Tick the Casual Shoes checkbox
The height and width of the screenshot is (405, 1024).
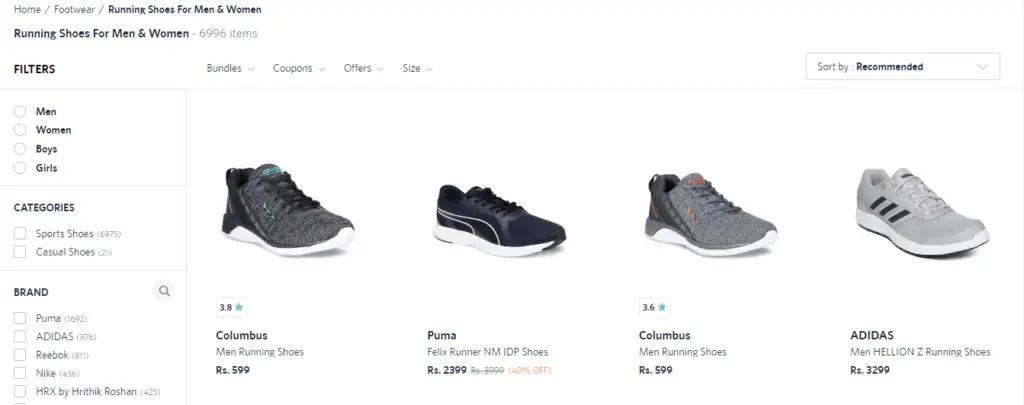pos(20,252)
